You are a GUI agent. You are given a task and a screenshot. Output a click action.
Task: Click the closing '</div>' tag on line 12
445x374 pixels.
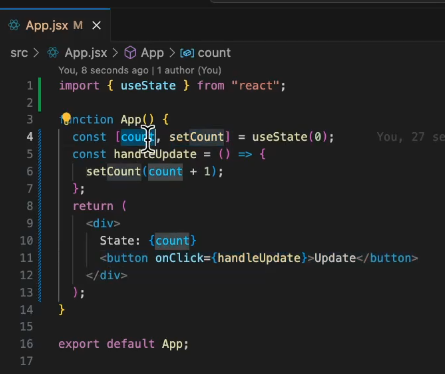[x=107, y=275]
